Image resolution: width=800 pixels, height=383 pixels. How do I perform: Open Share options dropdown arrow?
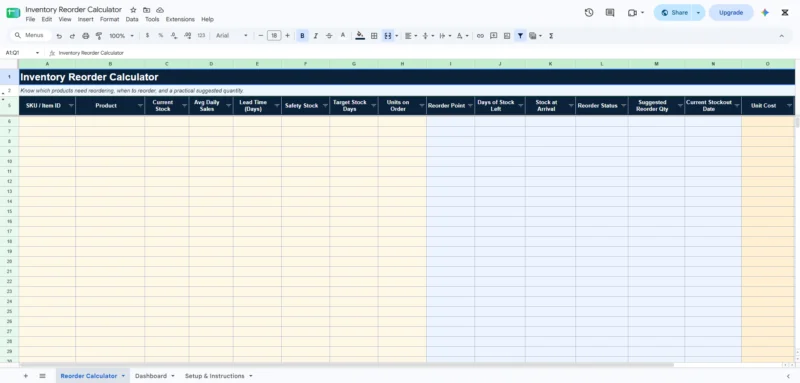pyautogui.click(x=698, y=13)
